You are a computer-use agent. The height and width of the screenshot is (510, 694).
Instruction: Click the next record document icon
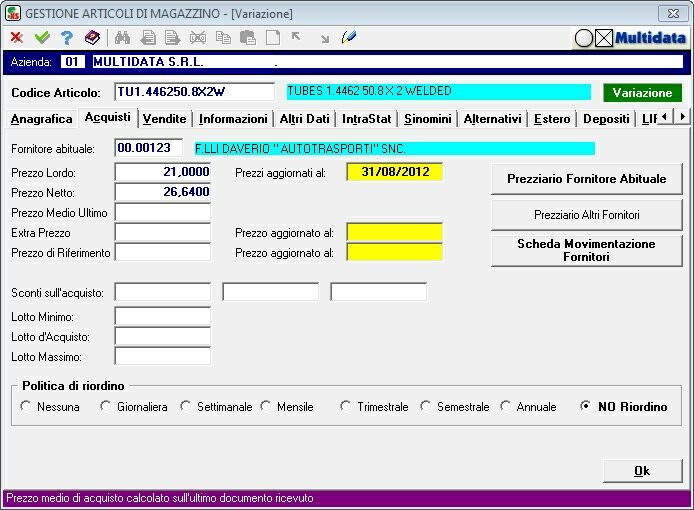click(172, 38)
